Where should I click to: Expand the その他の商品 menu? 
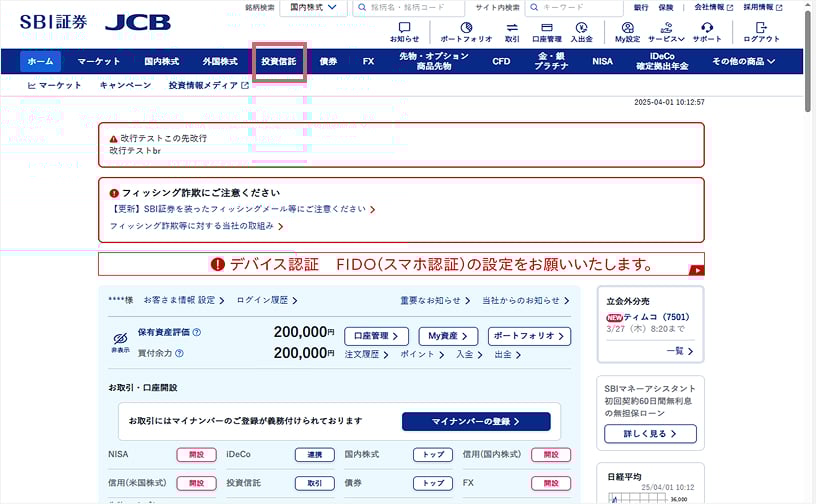[x=743, y=61]
